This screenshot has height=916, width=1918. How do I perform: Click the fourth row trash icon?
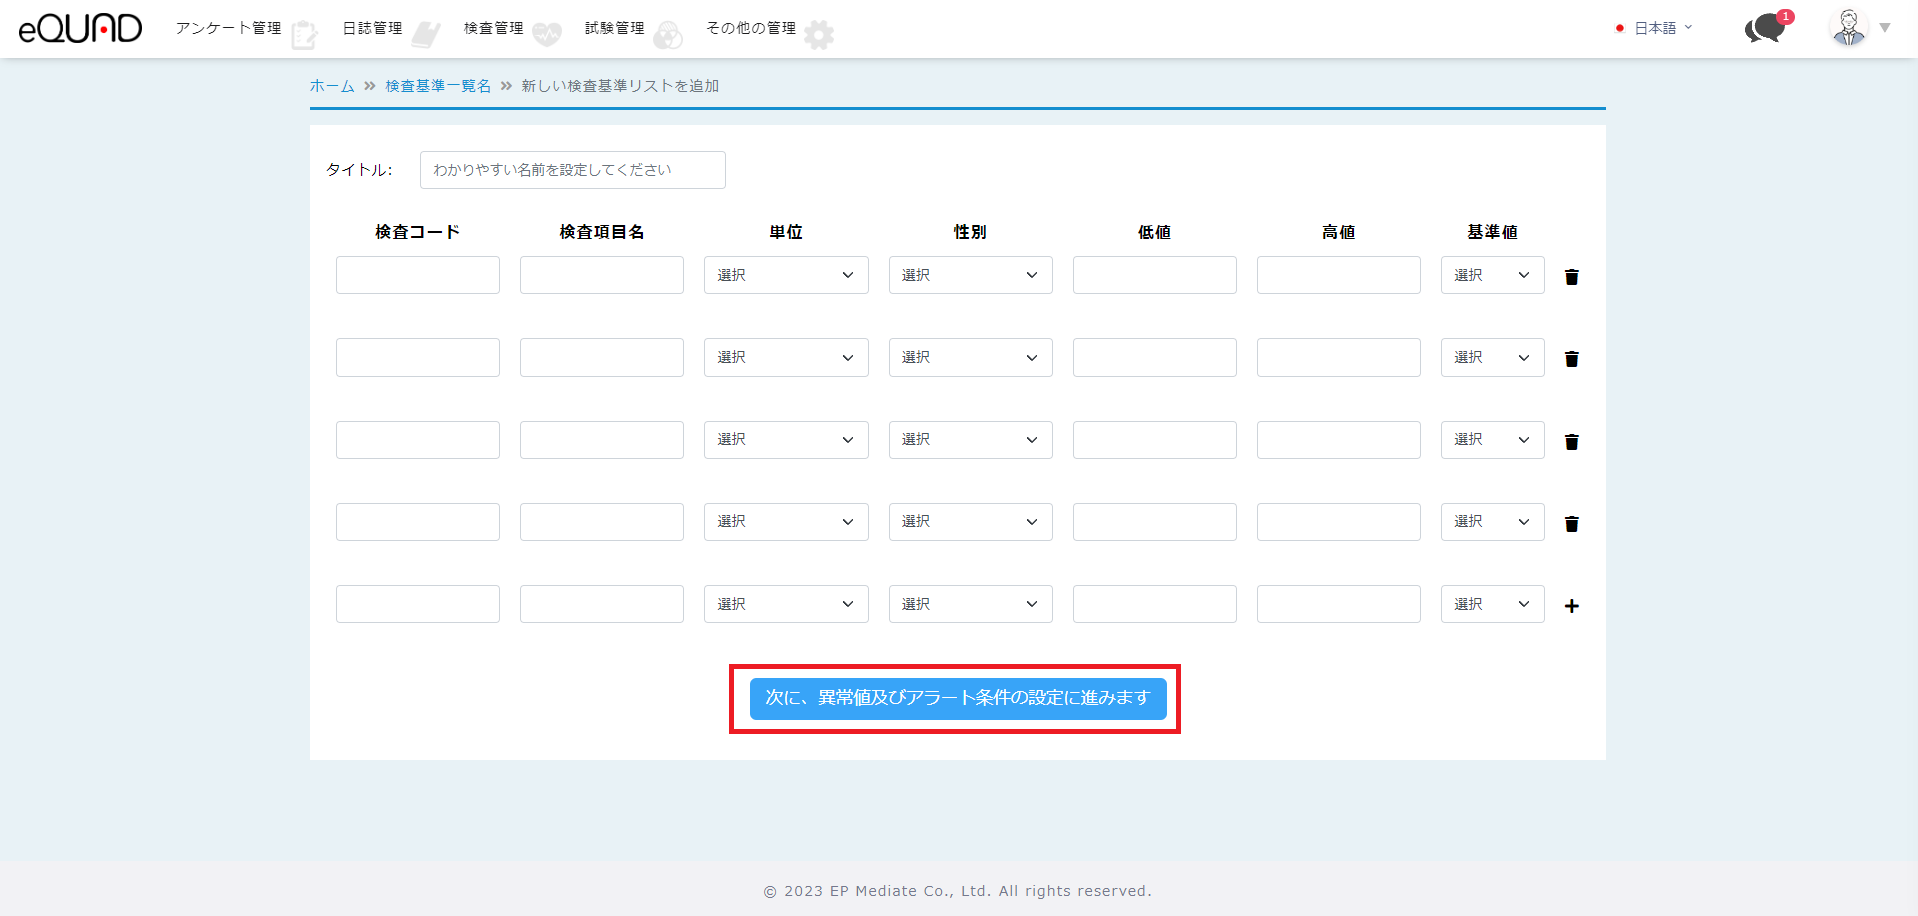tap(1571, 524)
